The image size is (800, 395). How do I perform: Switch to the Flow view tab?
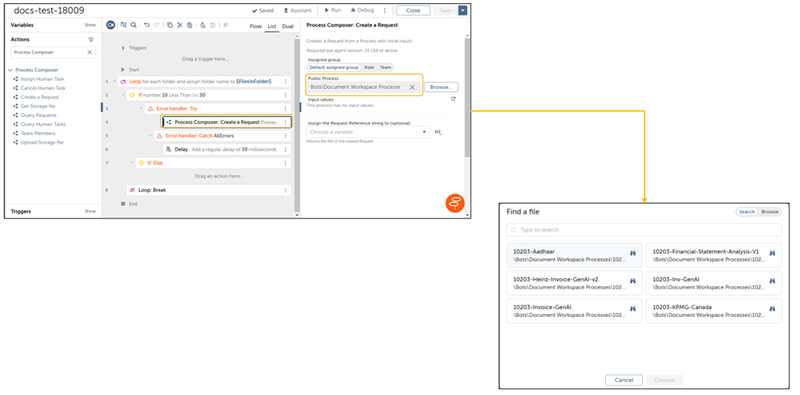pyautogui.click(x=256, y=26)
